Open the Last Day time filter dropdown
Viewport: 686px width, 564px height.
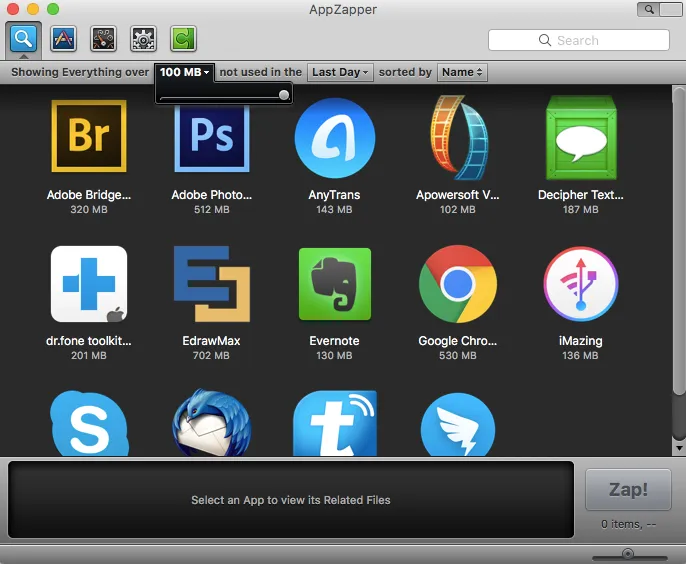point(340,72)
